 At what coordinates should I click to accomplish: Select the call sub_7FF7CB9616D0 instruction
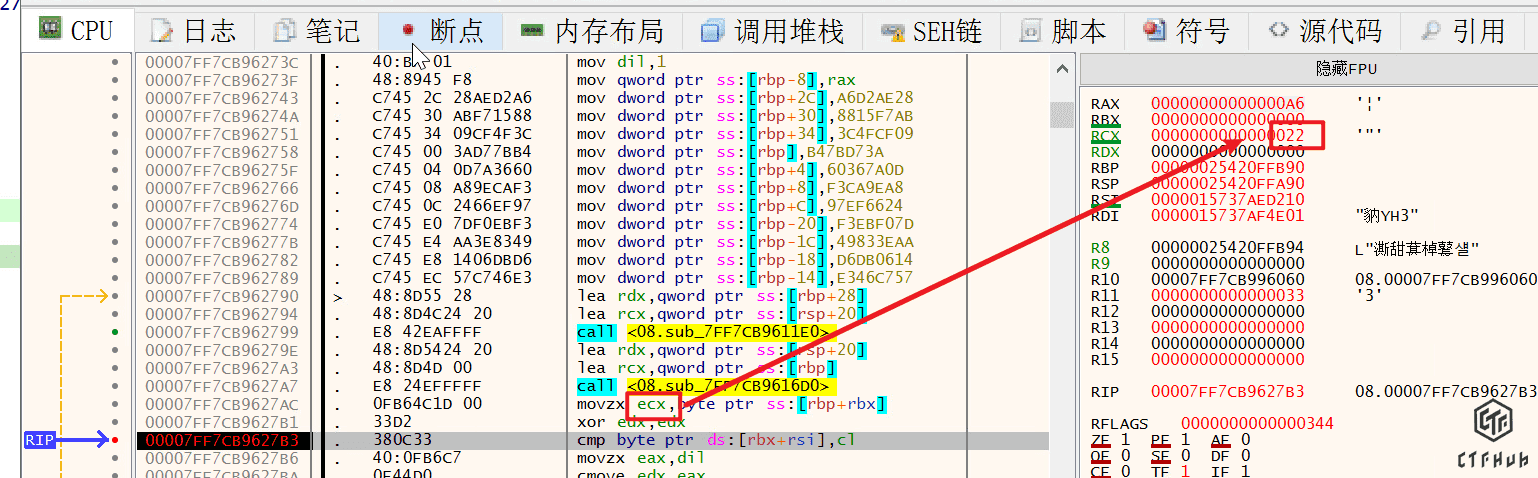point(706,386)
